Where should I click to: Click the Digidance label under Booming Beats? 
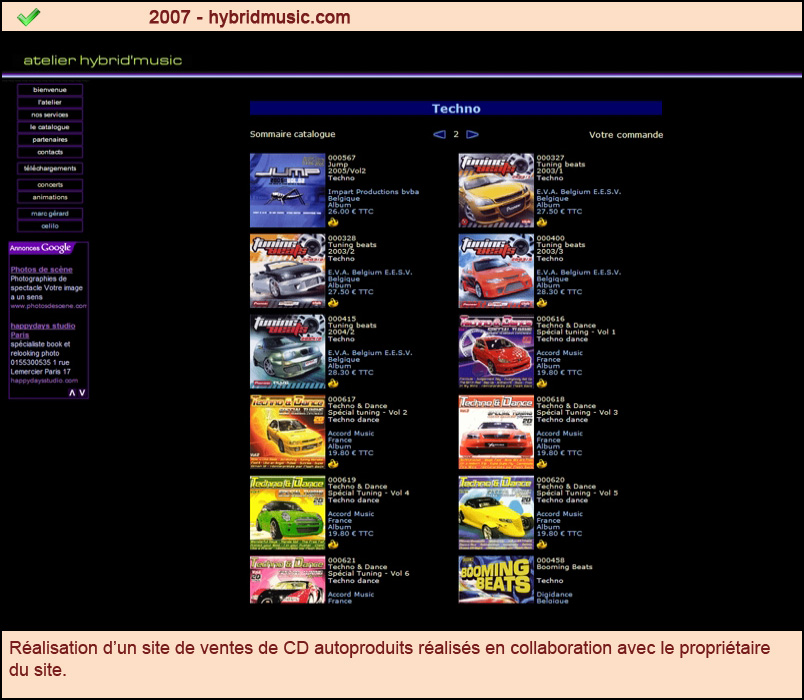point(554,594)
